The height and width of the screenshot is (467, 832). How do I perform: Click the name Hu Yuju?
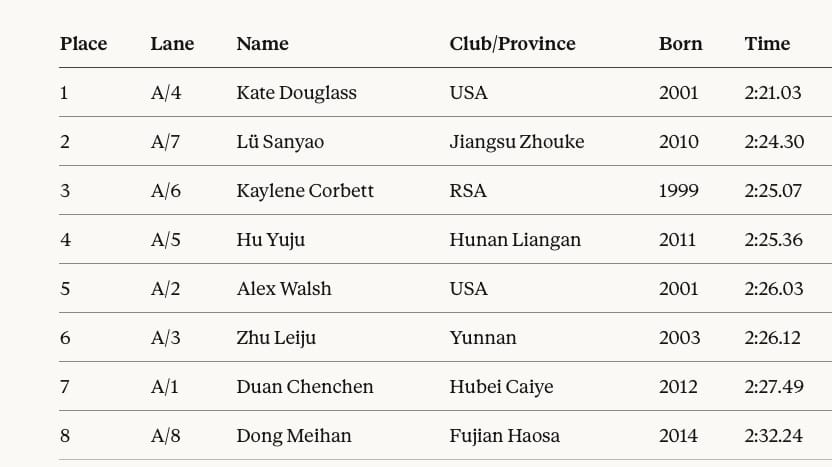pyautogui.click(x=270, y=240)
